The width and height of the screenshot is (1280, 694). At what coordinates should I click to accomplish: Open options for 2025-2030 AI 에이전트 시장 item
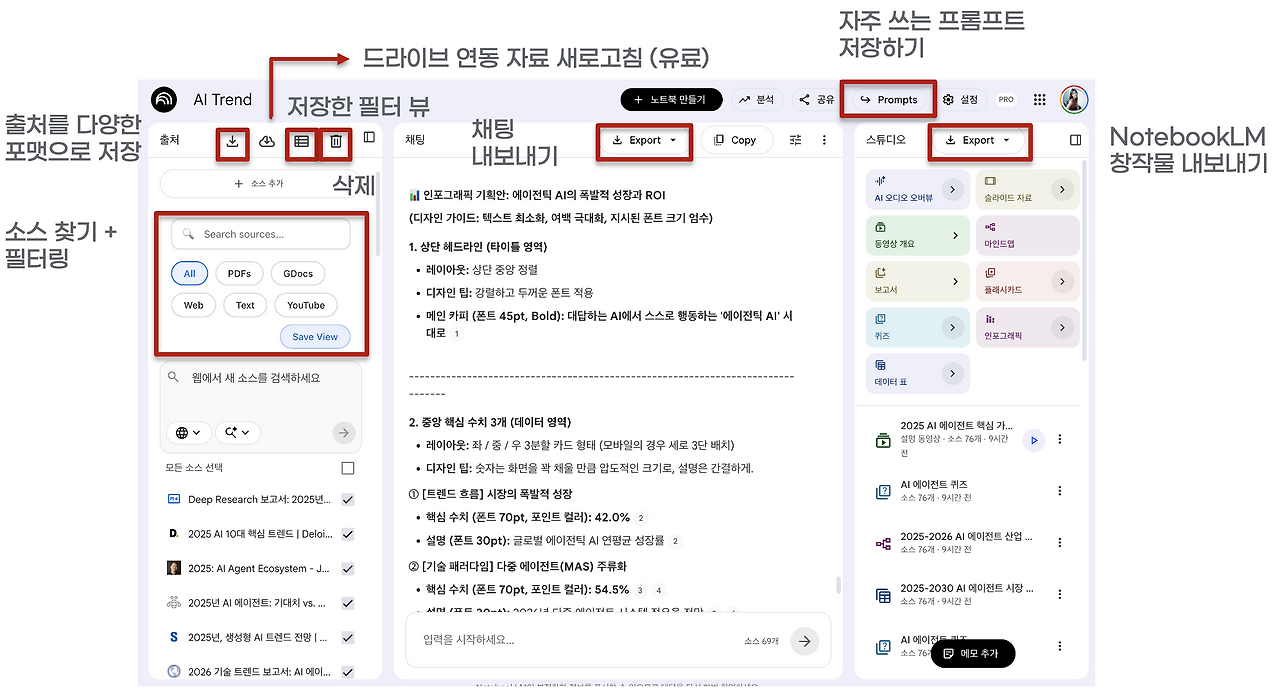(x=1060, y=595)
